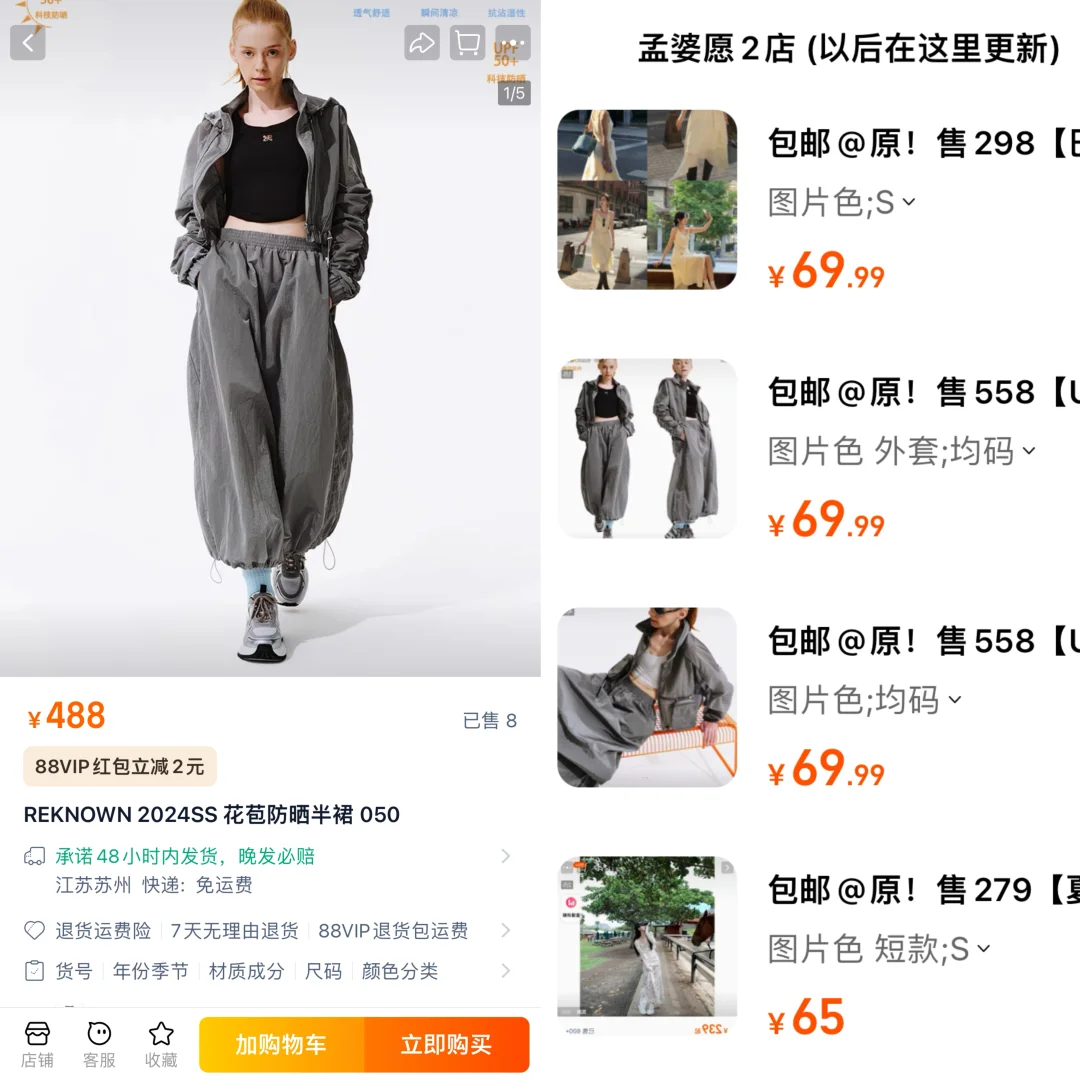Open the 图片色 短款;S variant dropdown

pyautogui.click(x=879, y=950)
